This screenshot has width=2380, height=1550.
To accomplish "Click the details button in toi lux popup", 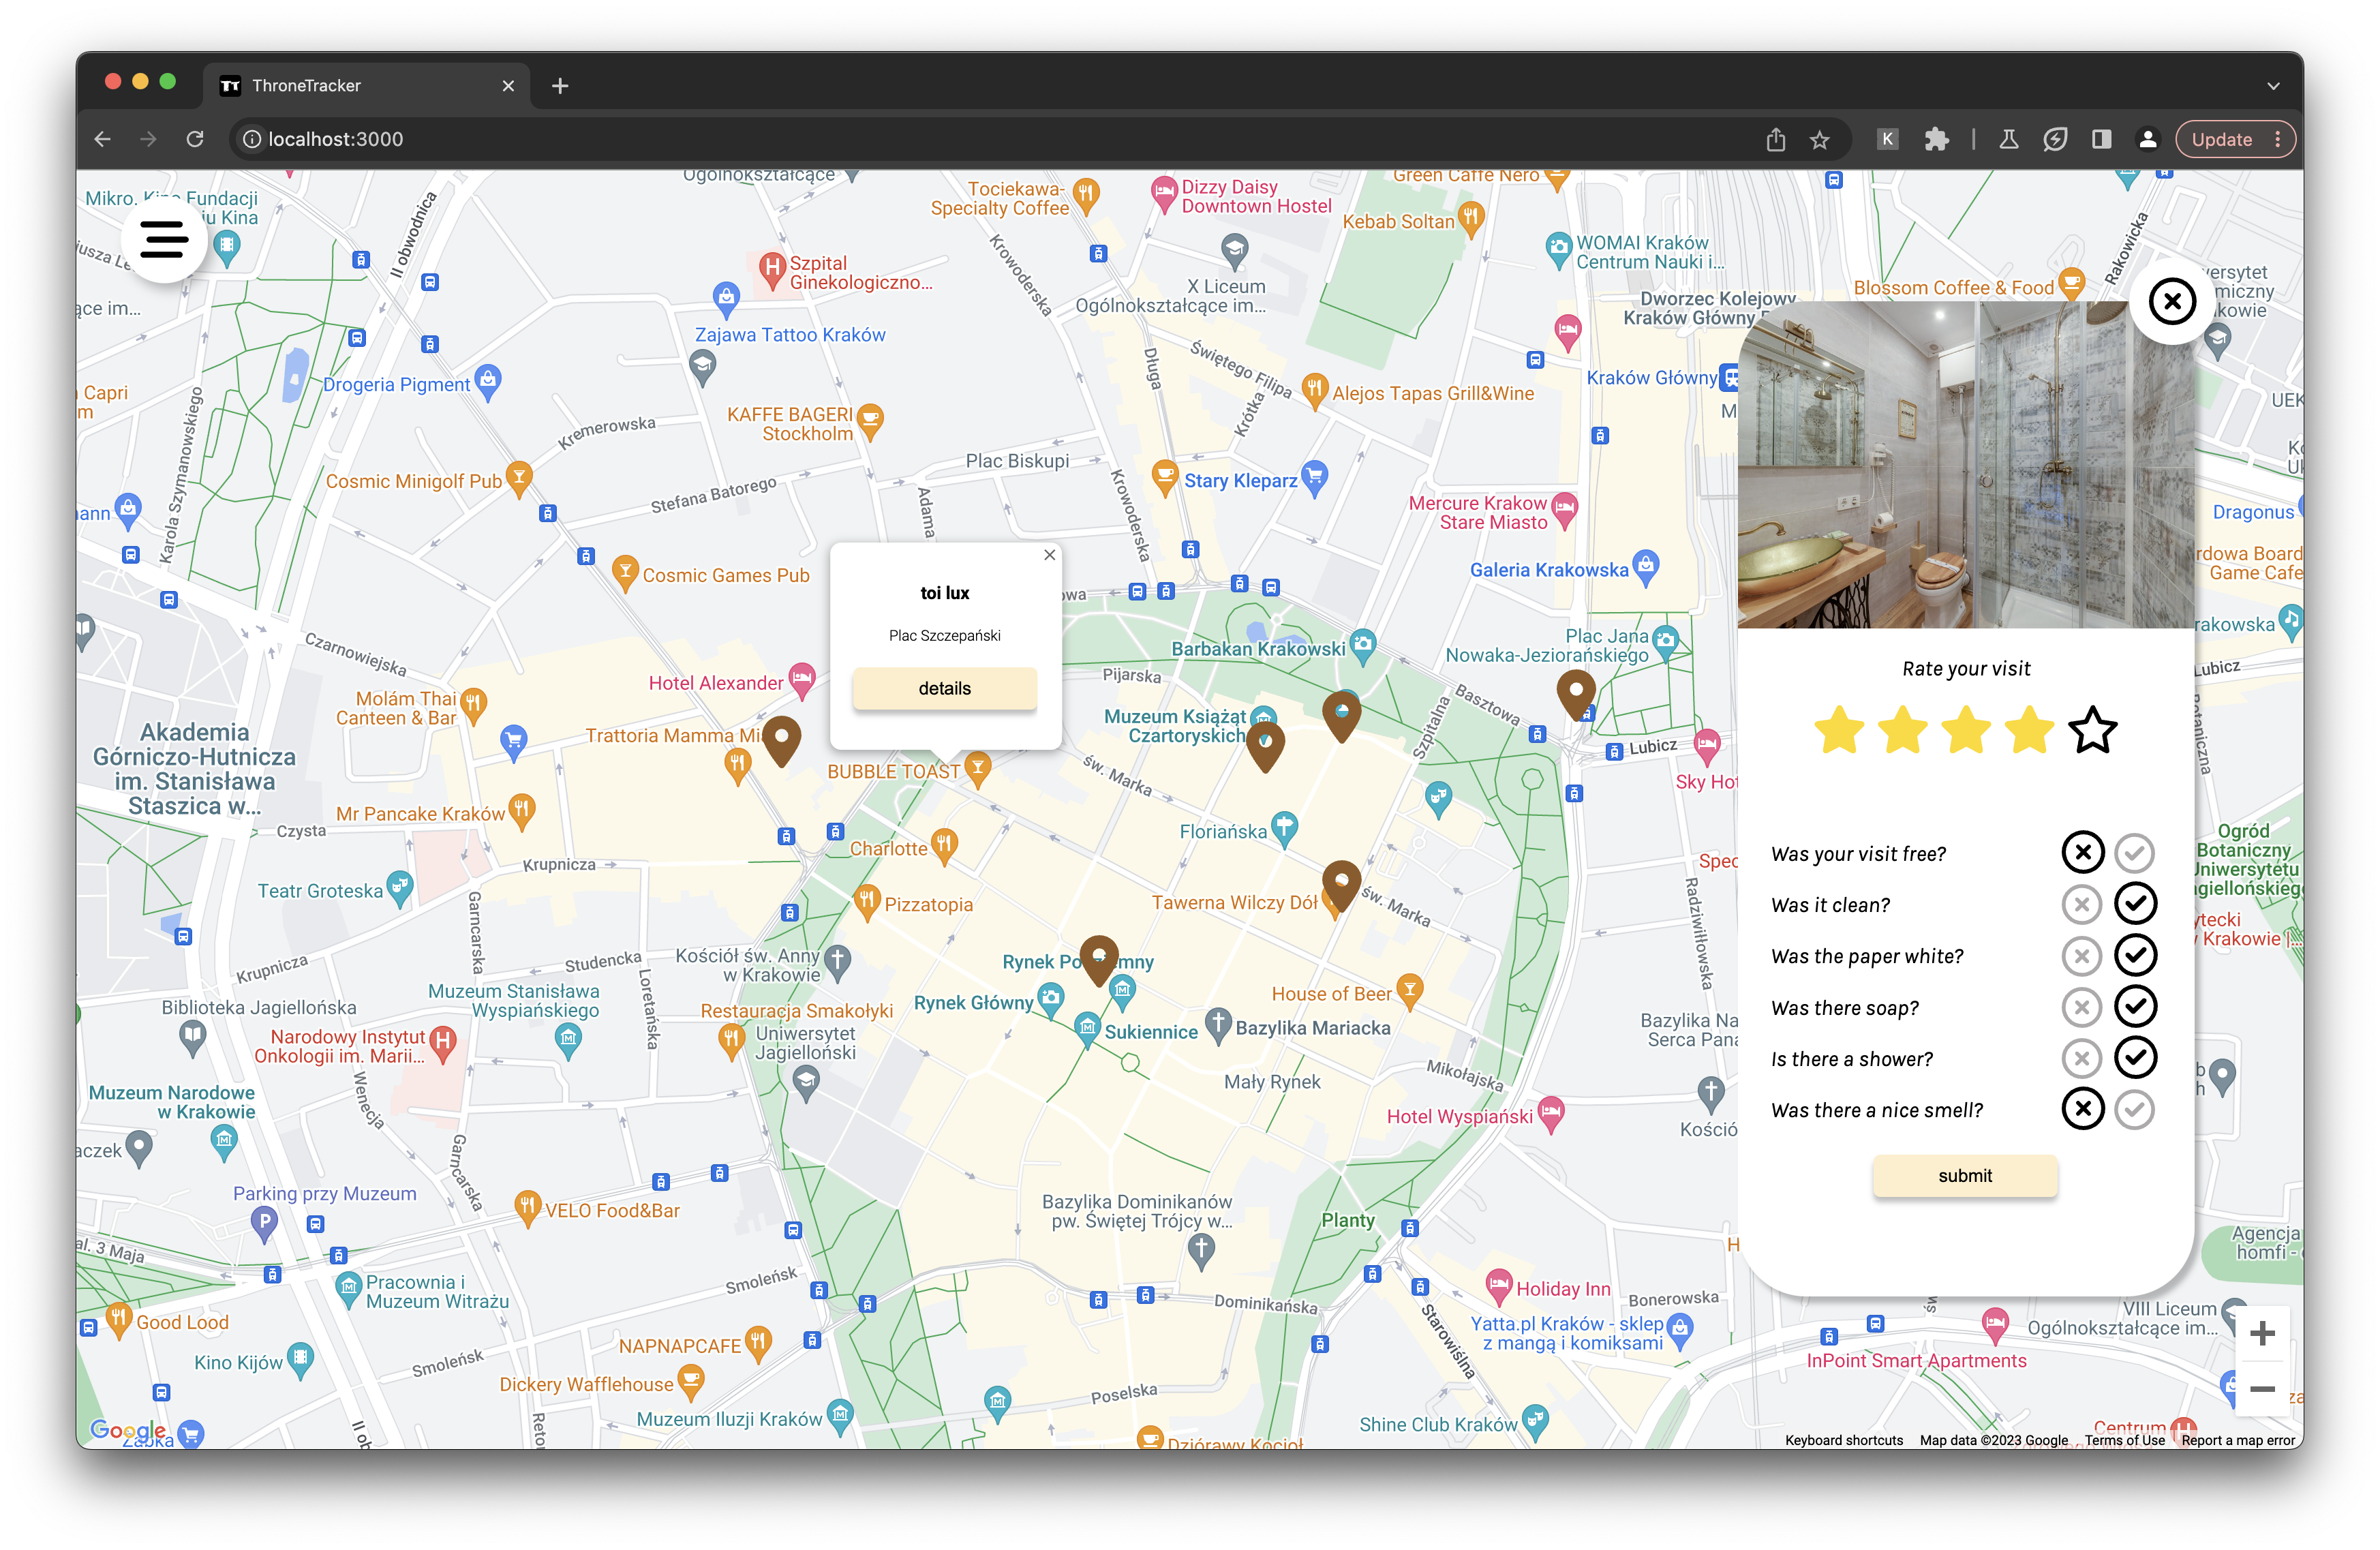I will (944, 688).
